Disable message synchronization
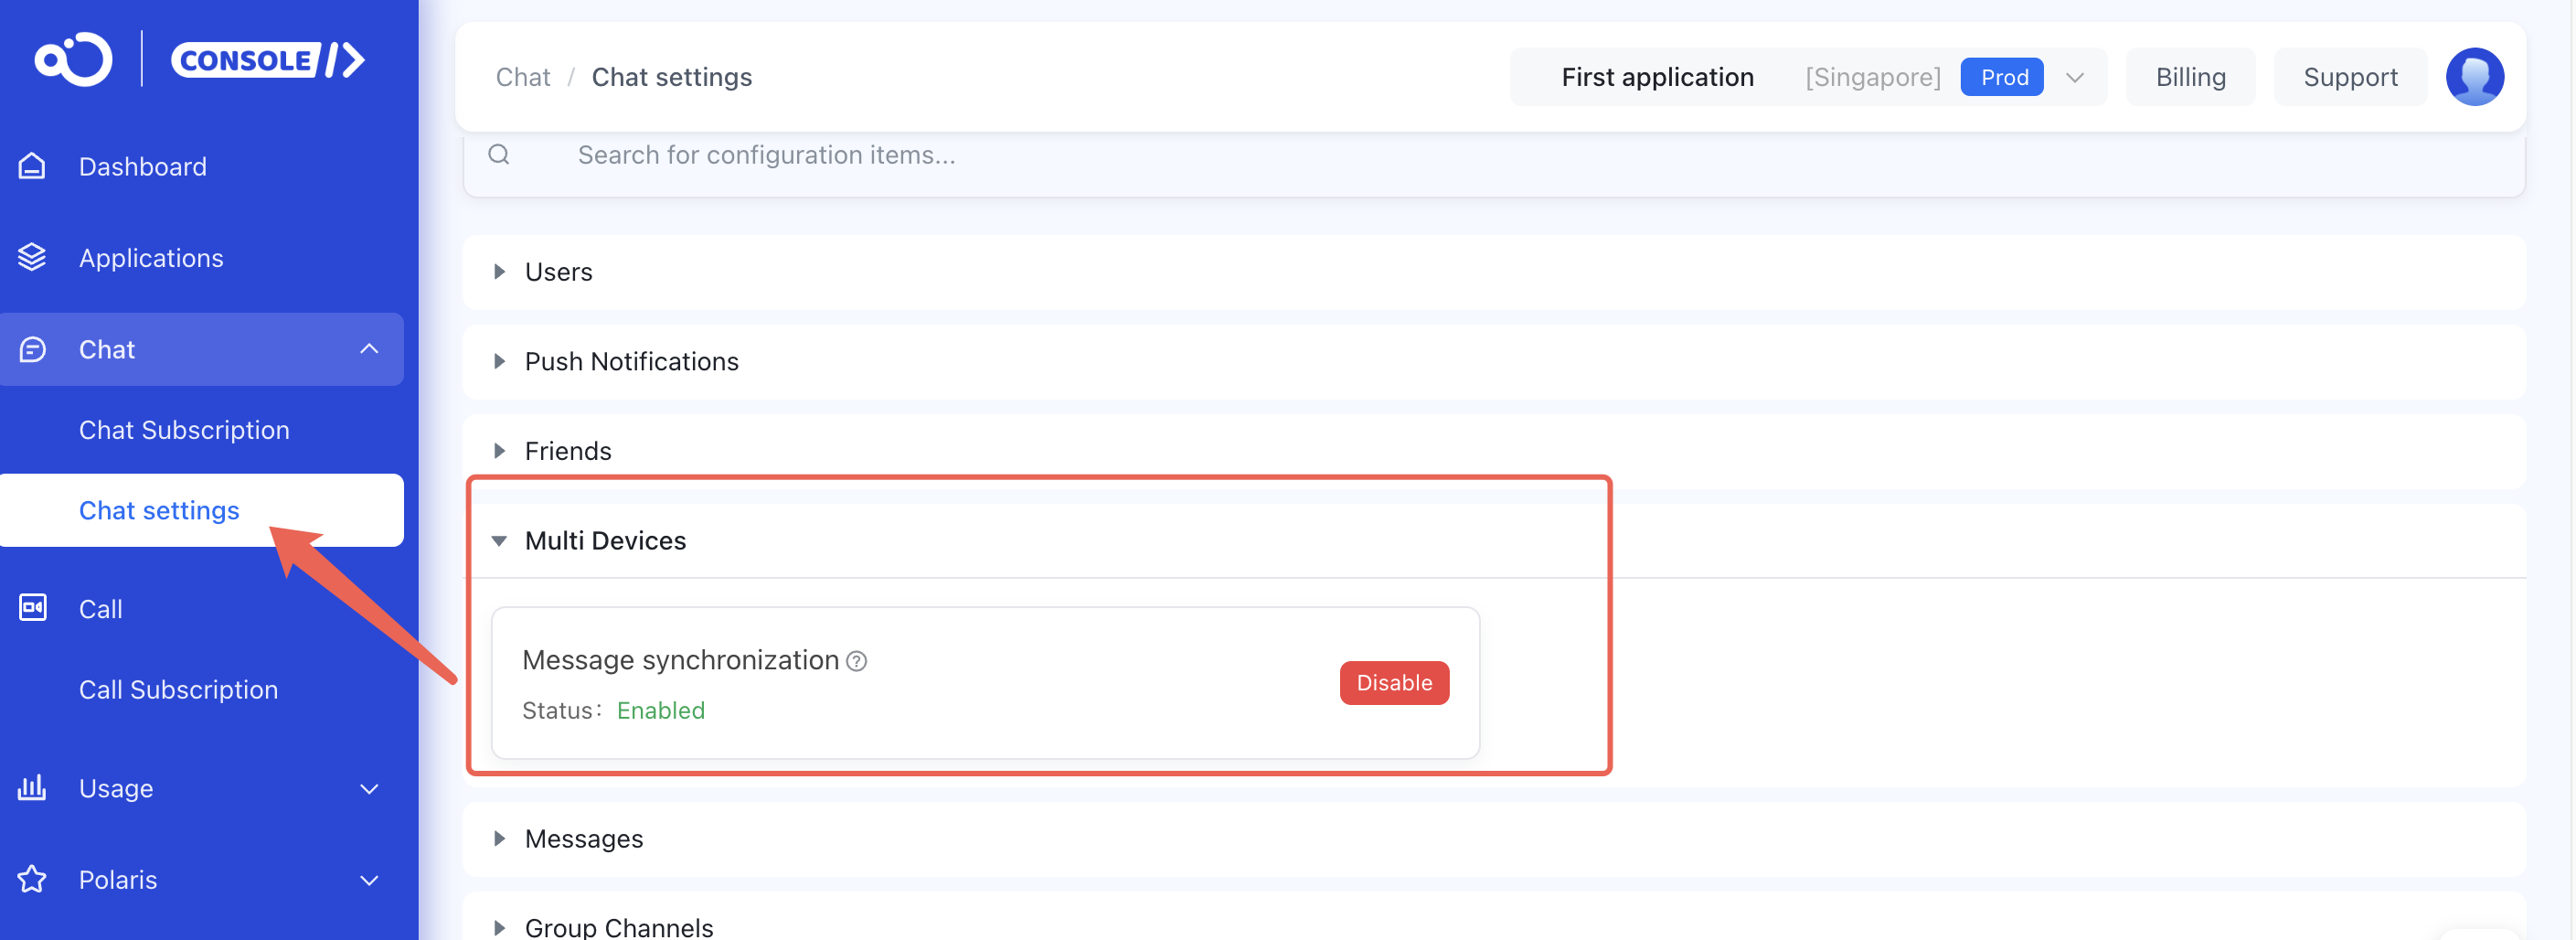 1394,683
